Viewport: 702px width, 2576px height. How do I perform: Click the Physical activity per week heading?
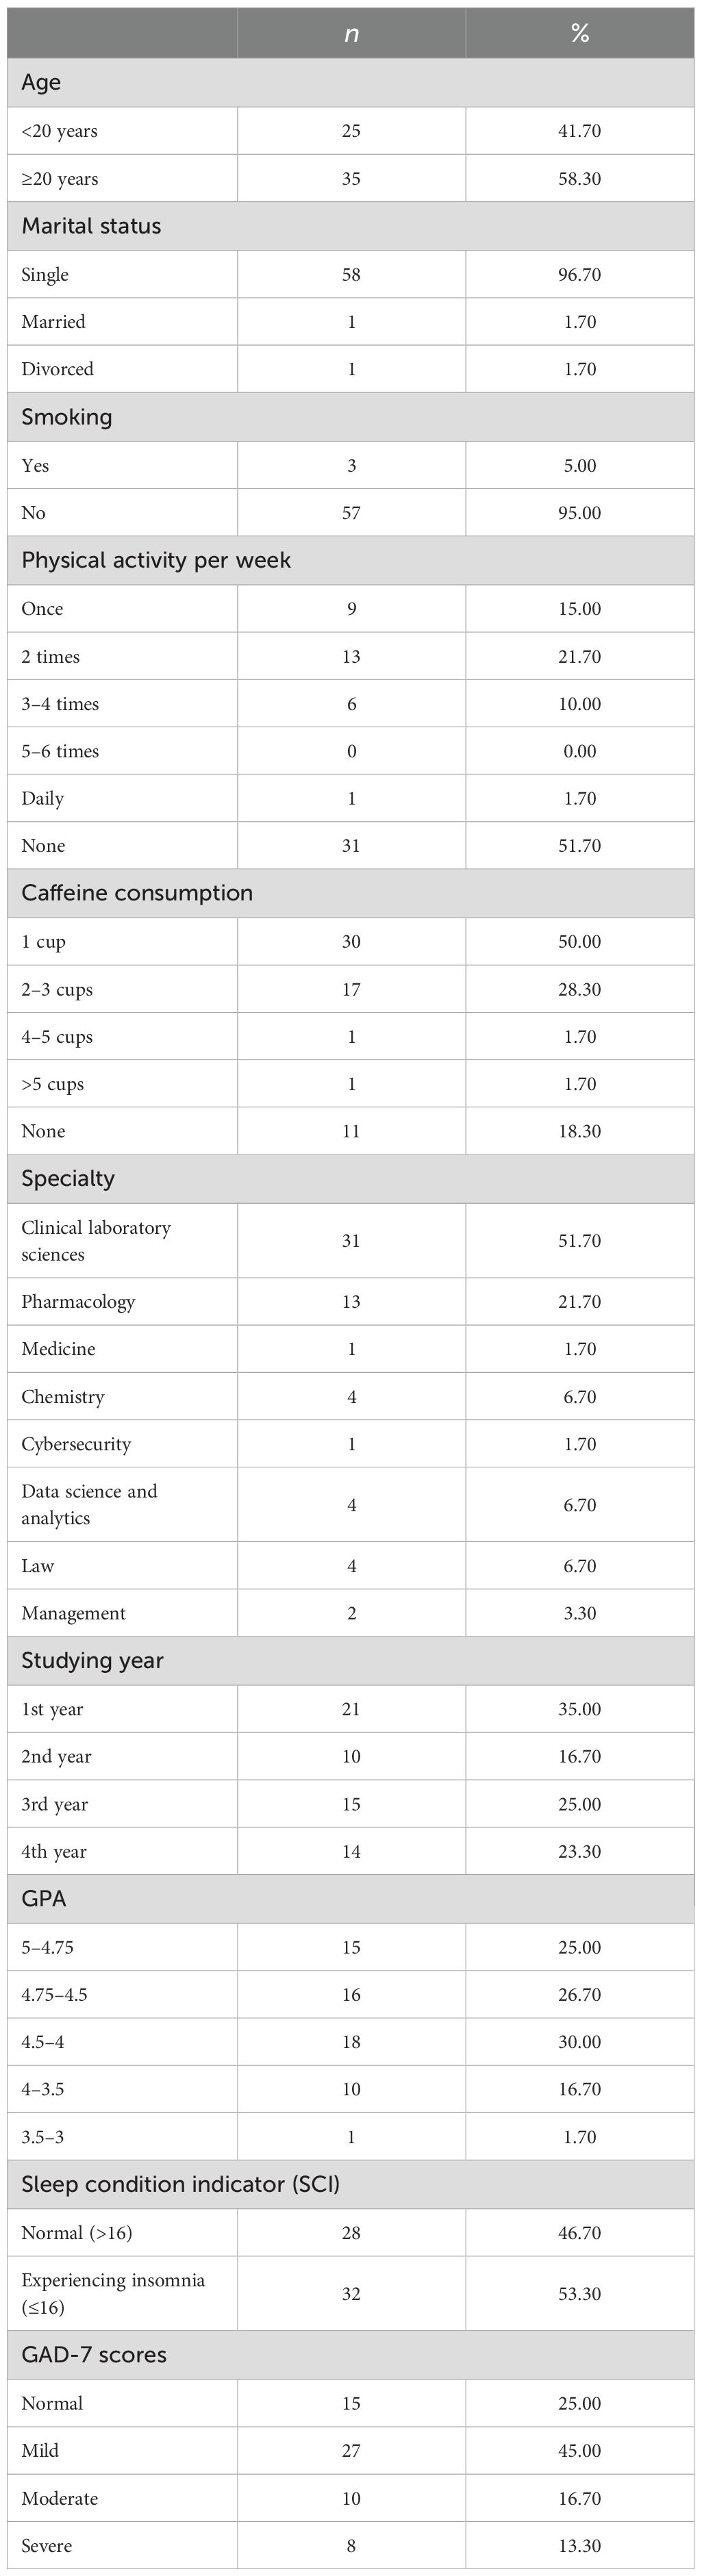pos(156,560)
